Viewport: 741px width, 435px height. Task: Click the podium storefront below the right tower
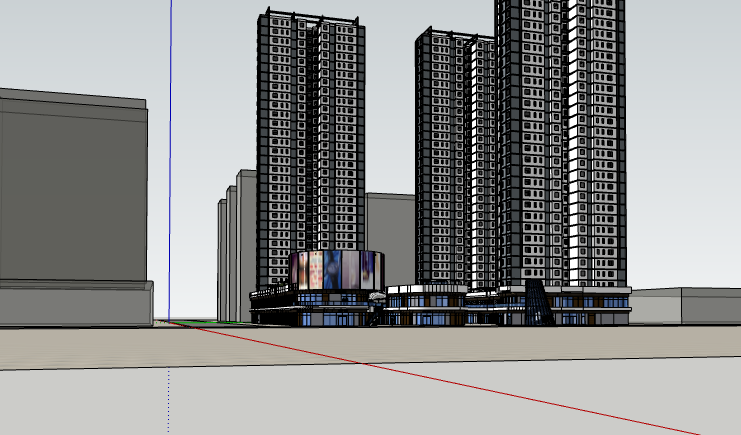(590, 305)
